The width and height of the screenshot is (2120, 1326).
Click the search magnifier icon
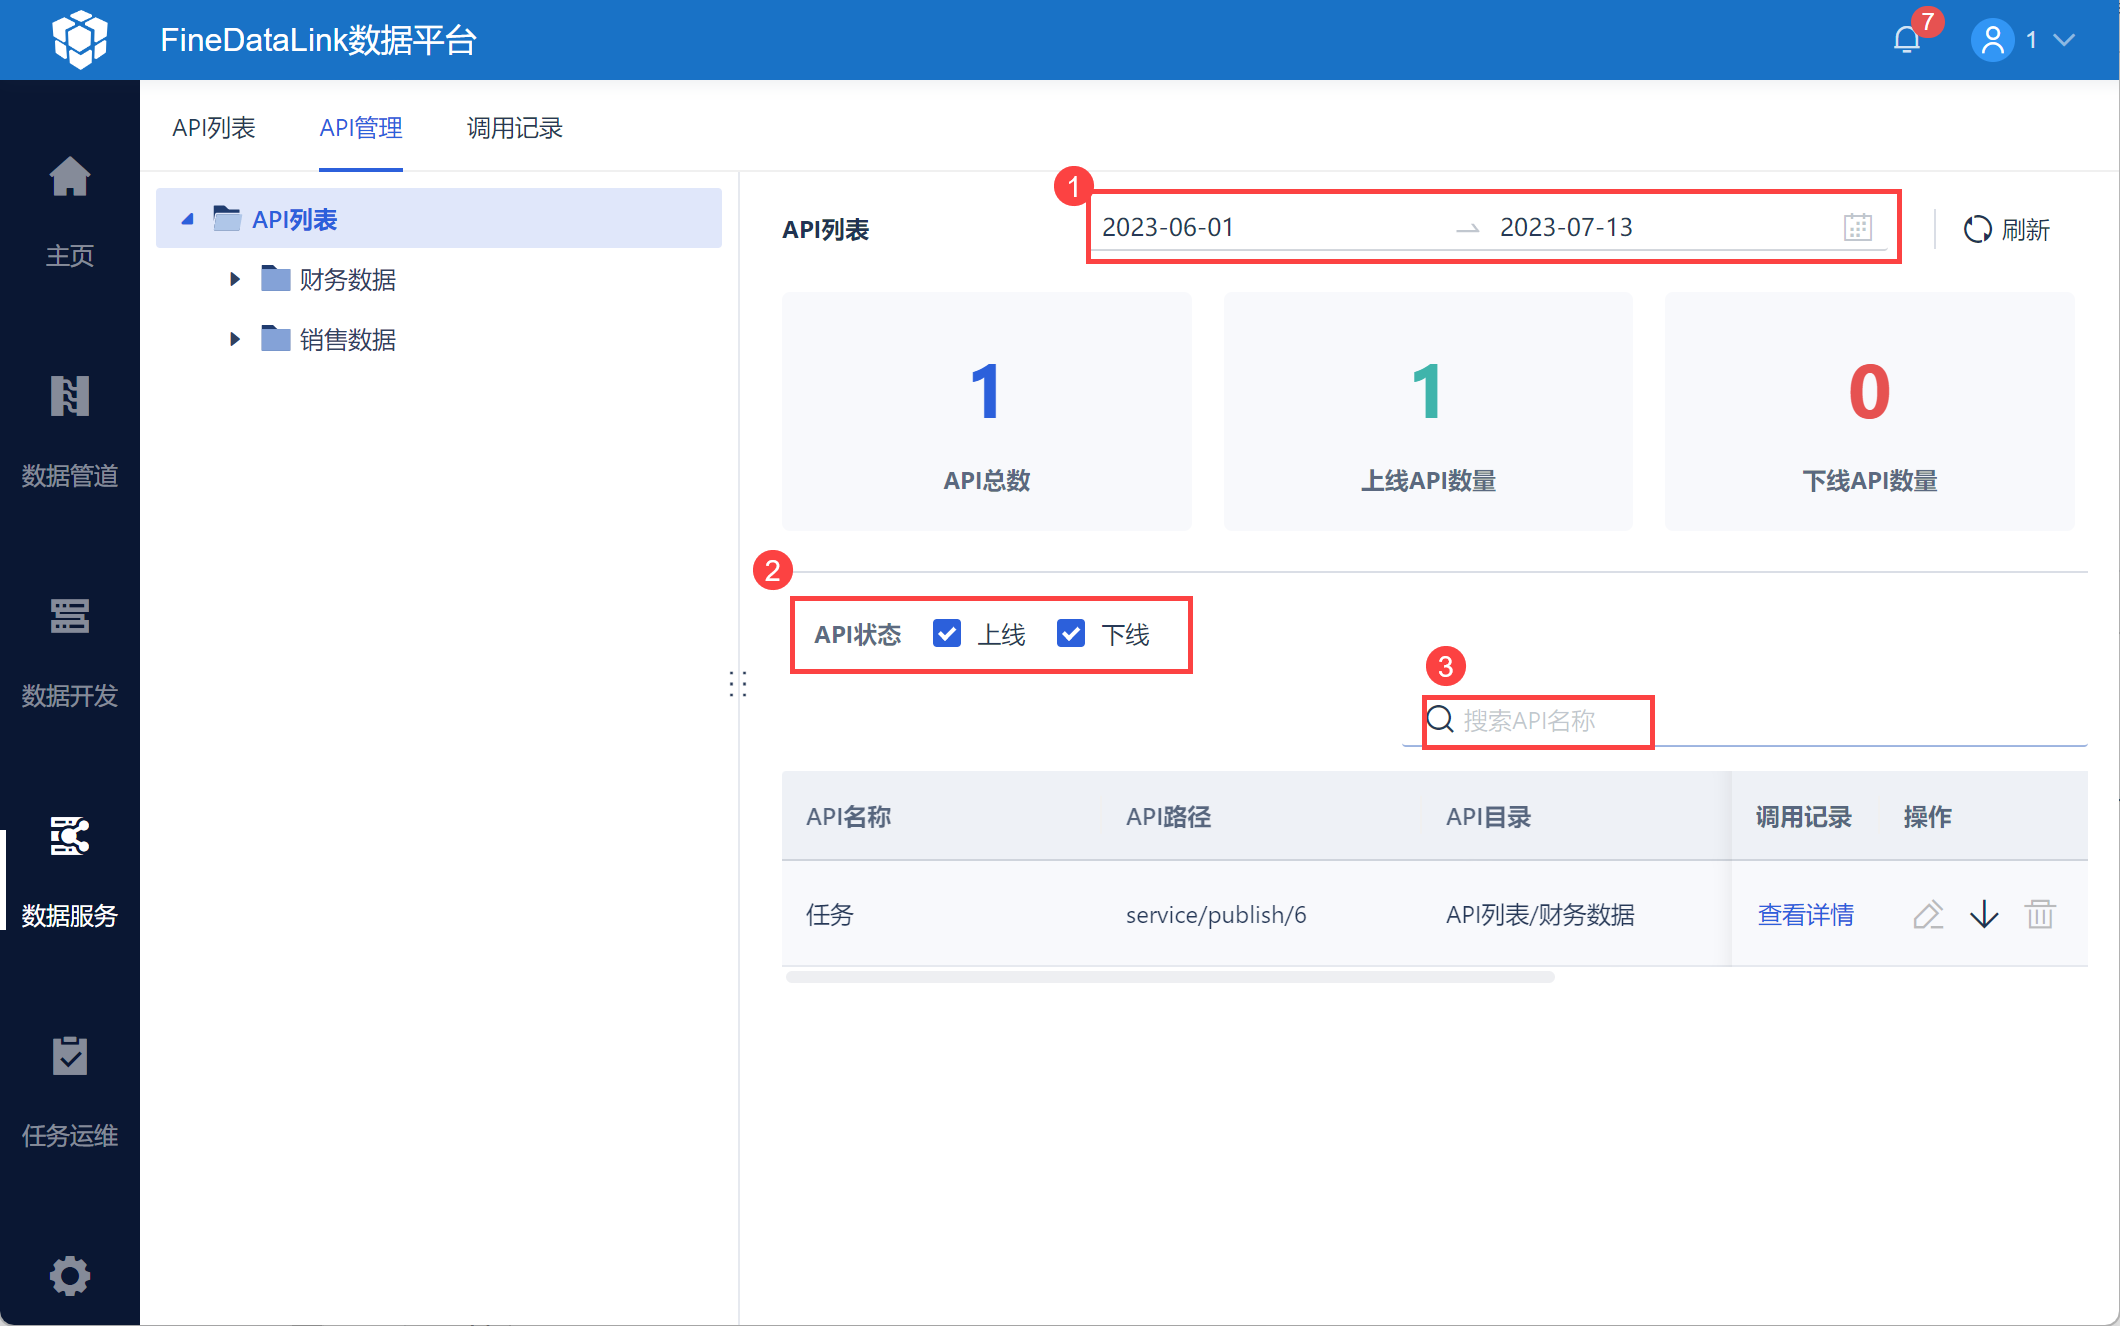click(x=1440, y=719)
